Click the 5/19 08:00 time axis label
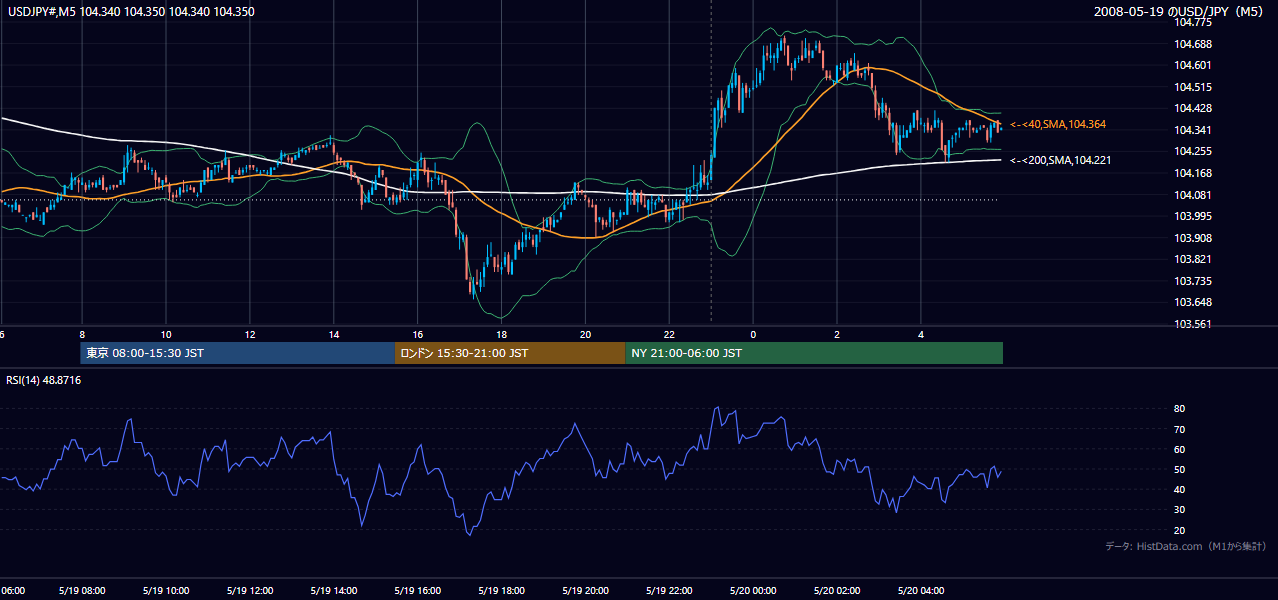 tap(82, 590)
